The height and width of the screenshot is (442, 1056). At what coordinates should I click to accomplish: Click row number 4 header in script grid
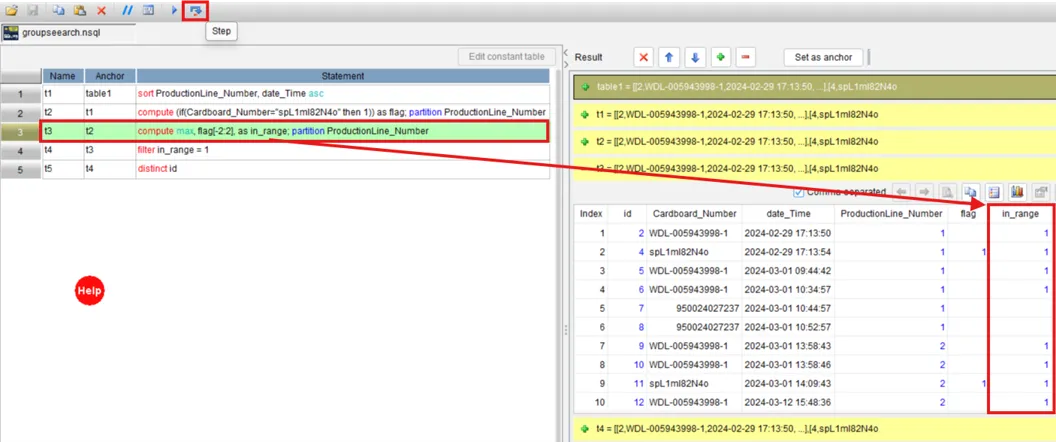21,150
